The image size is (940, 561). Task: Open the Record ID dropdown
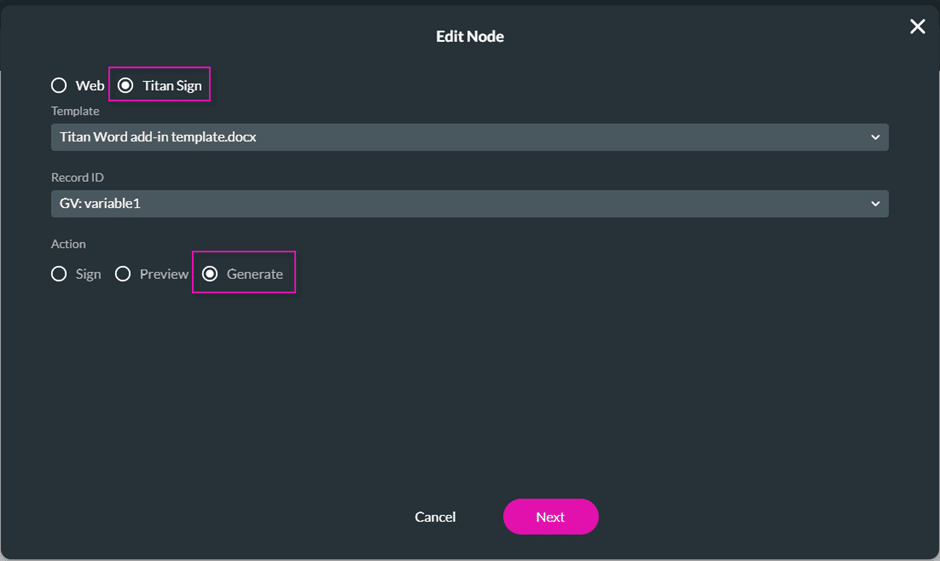coord(469,204)
